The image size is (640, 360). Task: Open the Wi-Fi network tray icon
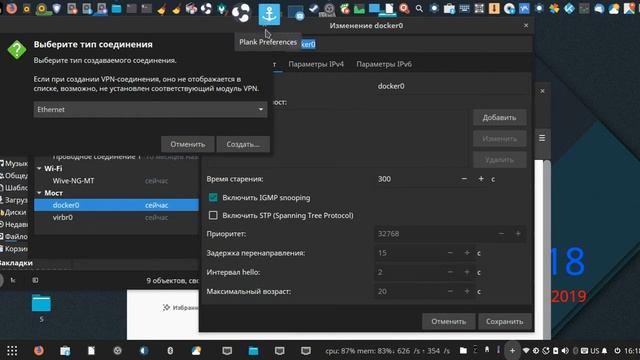coord(526,351)
